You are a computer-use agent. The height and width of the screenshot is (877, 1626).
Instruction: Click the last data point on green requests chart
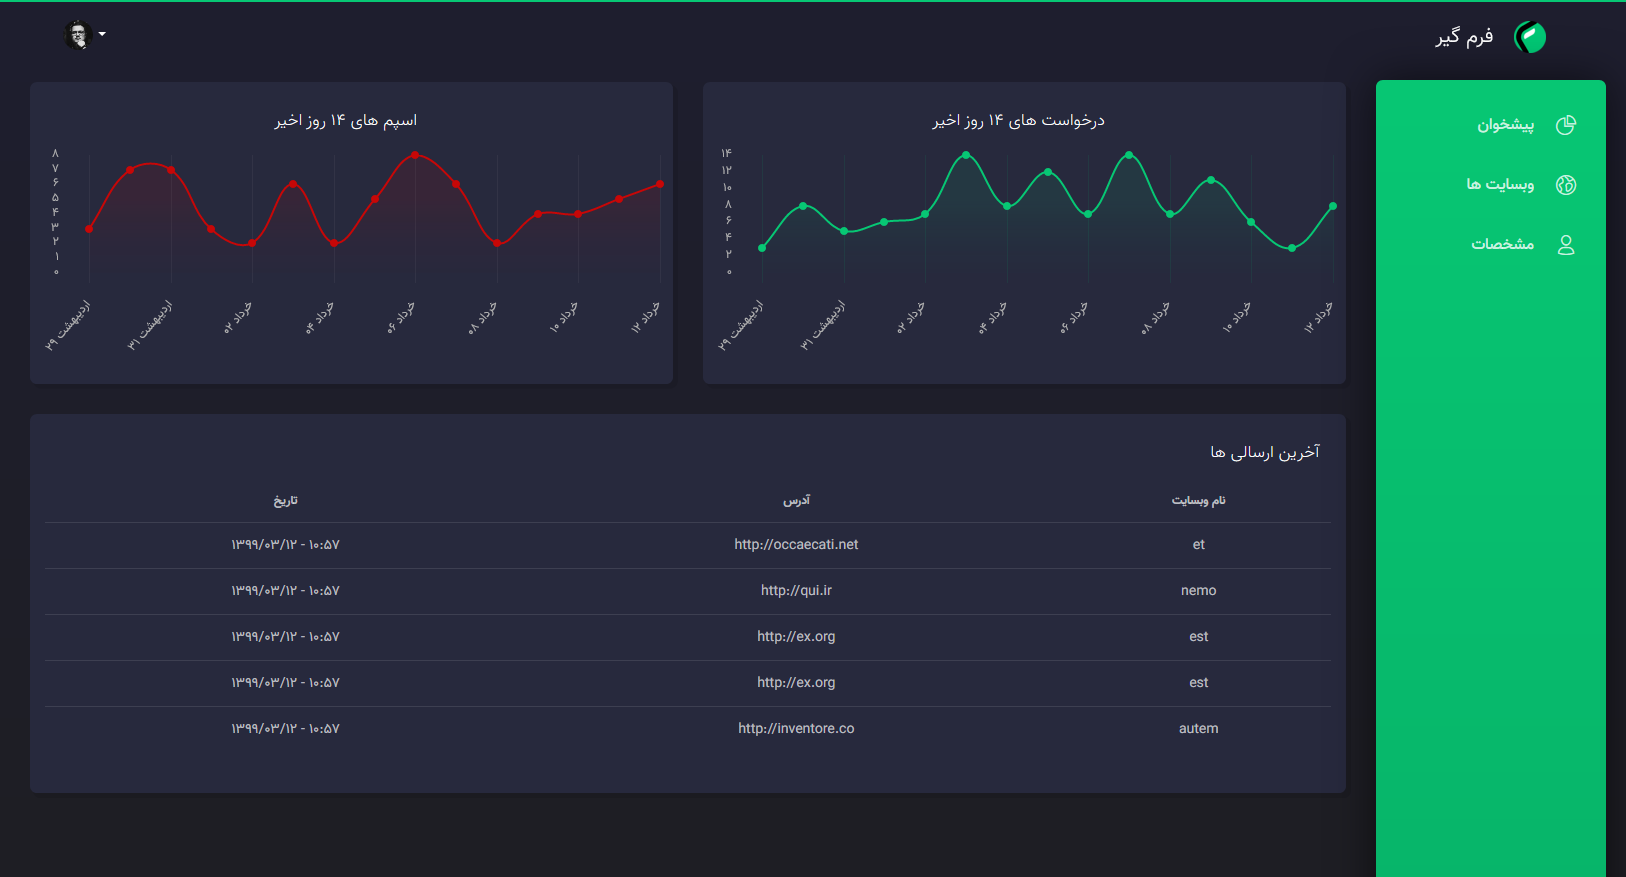[1333, 206]
